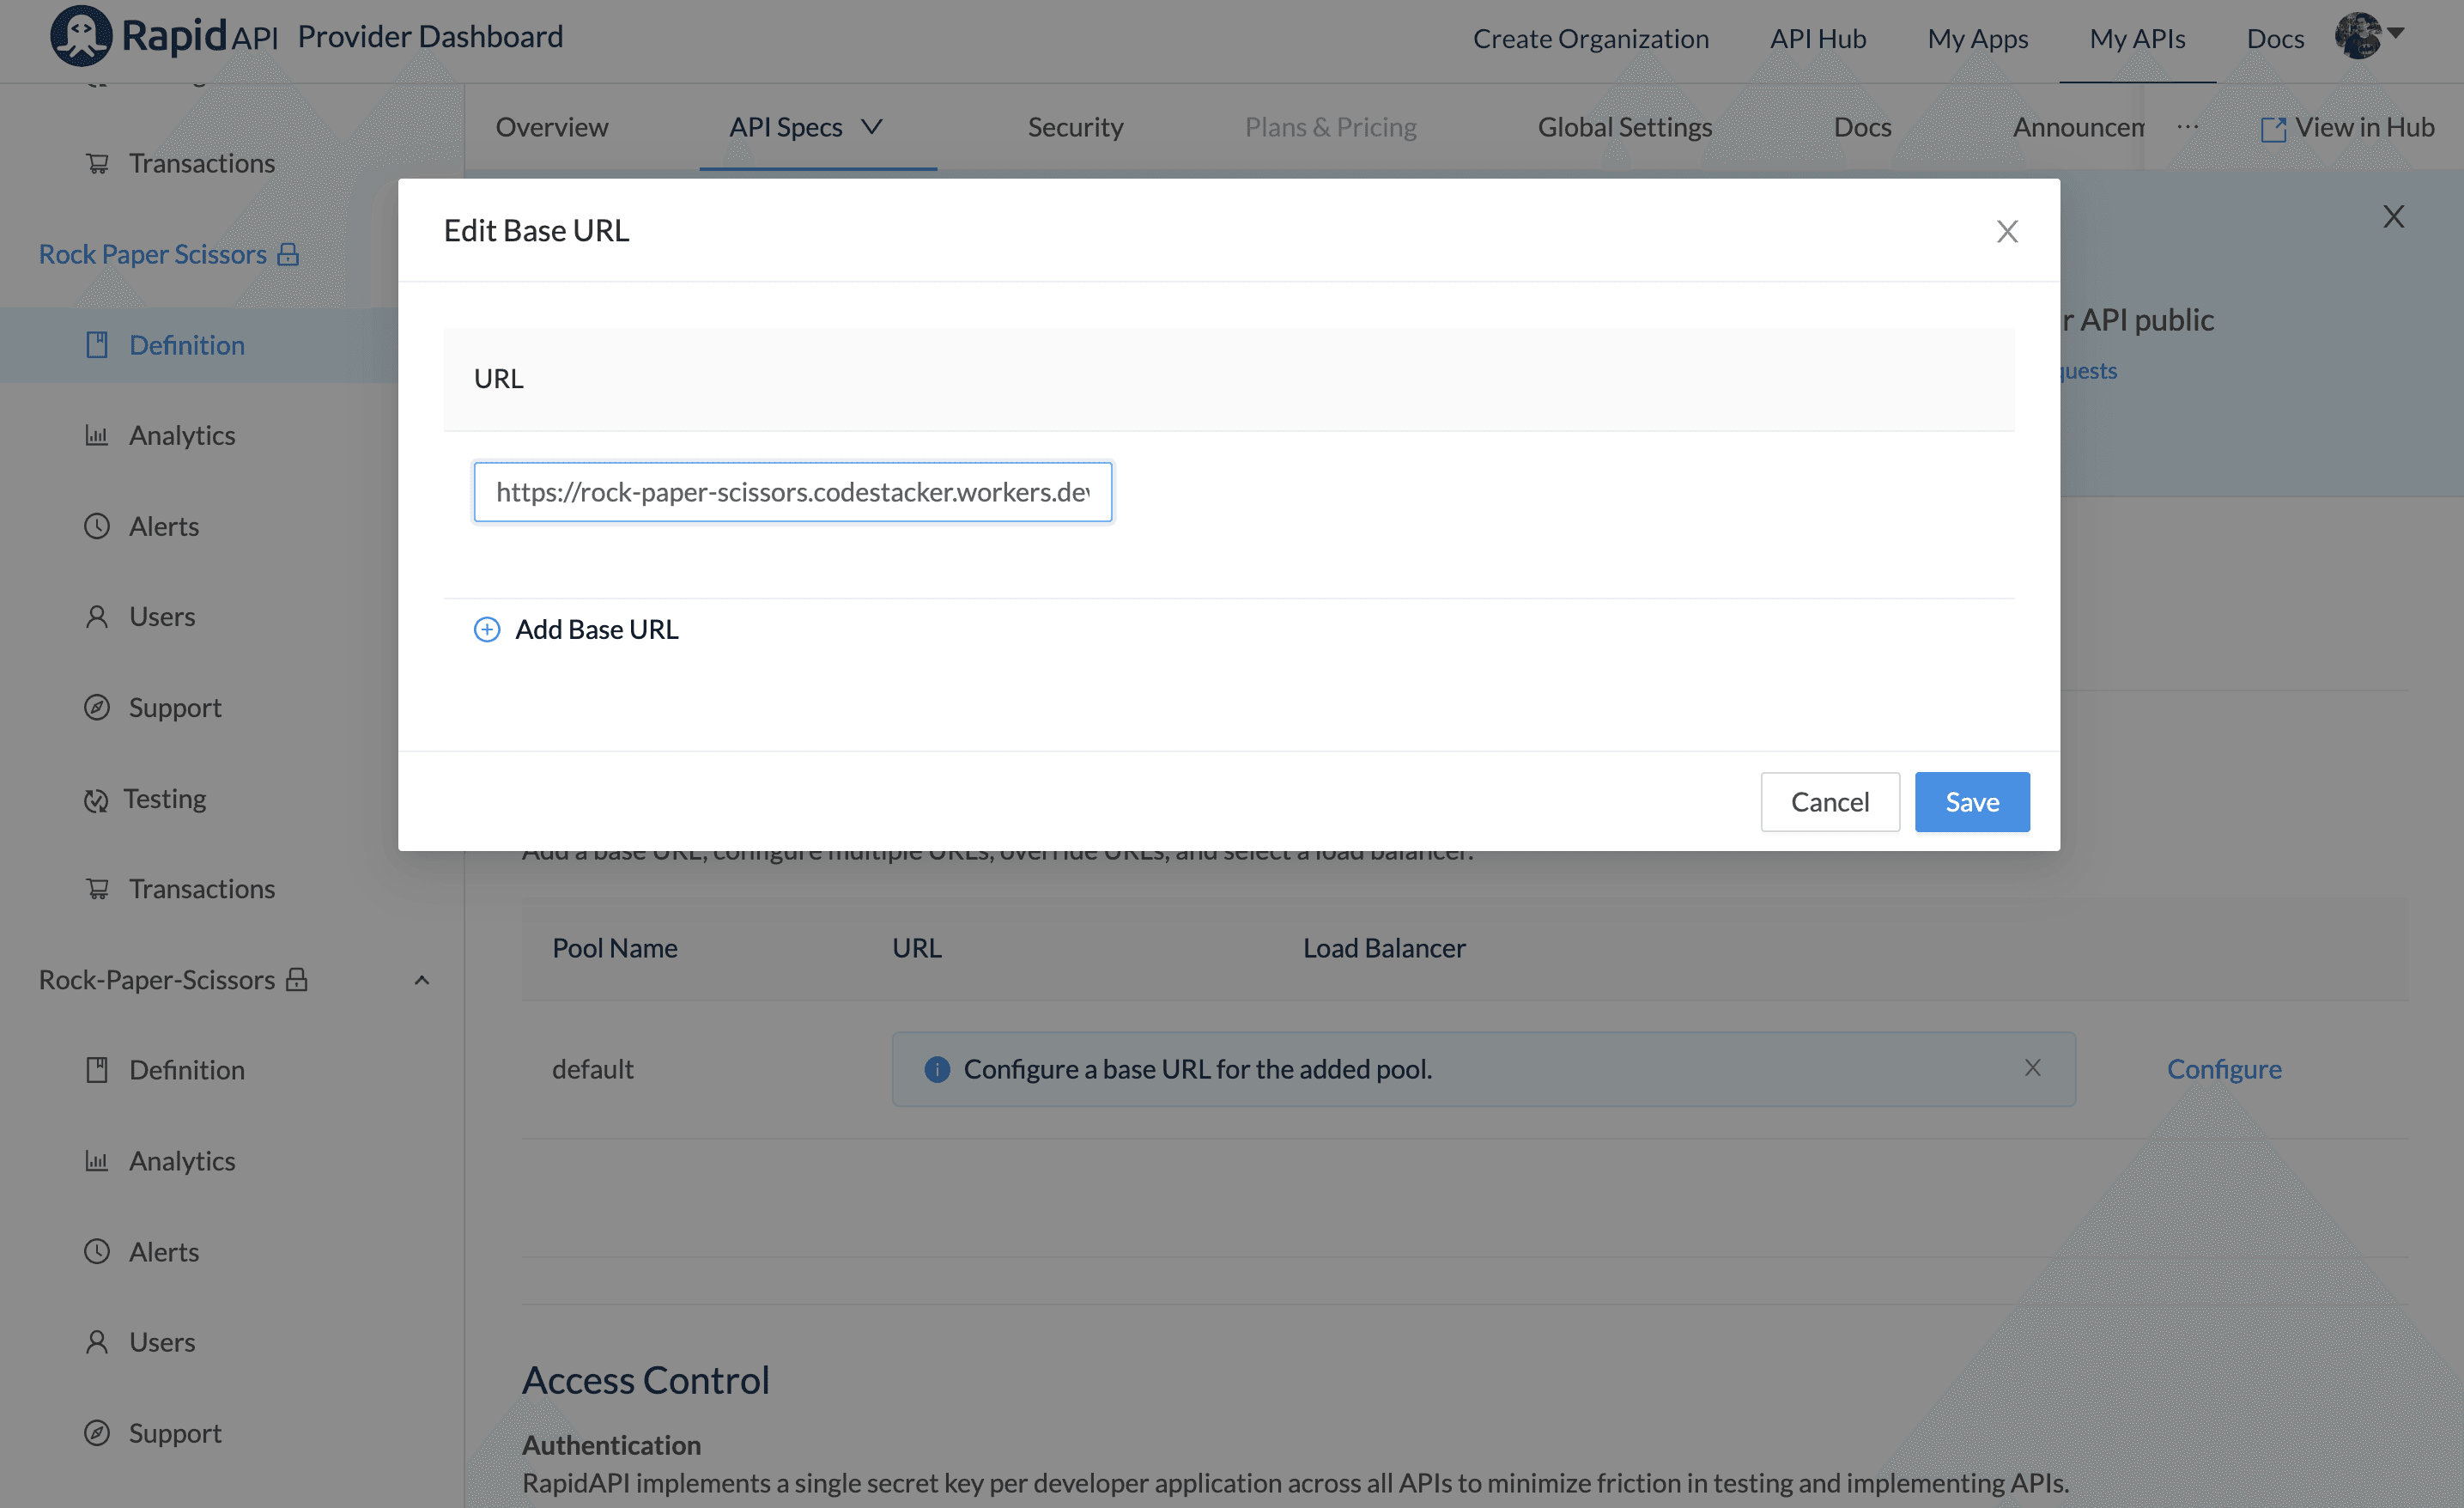This screenshot has width=2464, height=1508.
Task: Click the Definition icon under Rock Paper Scissors
Action: click(x=97, y=345)
